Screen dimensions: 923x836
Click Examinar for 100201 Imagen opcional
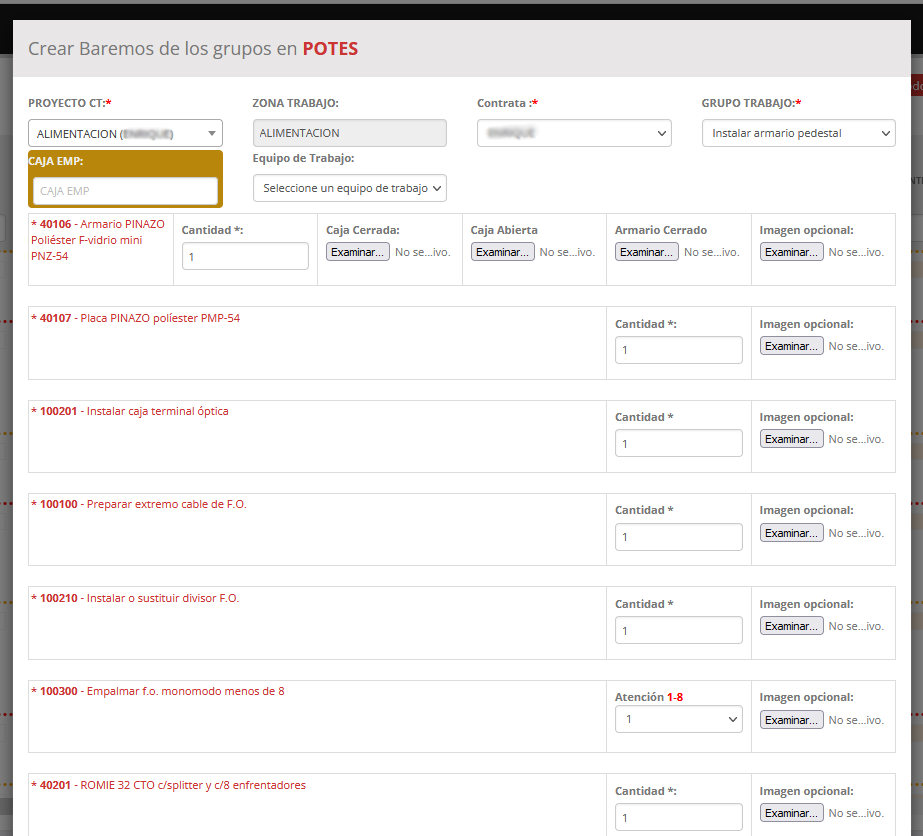click(x=792, y=439)
